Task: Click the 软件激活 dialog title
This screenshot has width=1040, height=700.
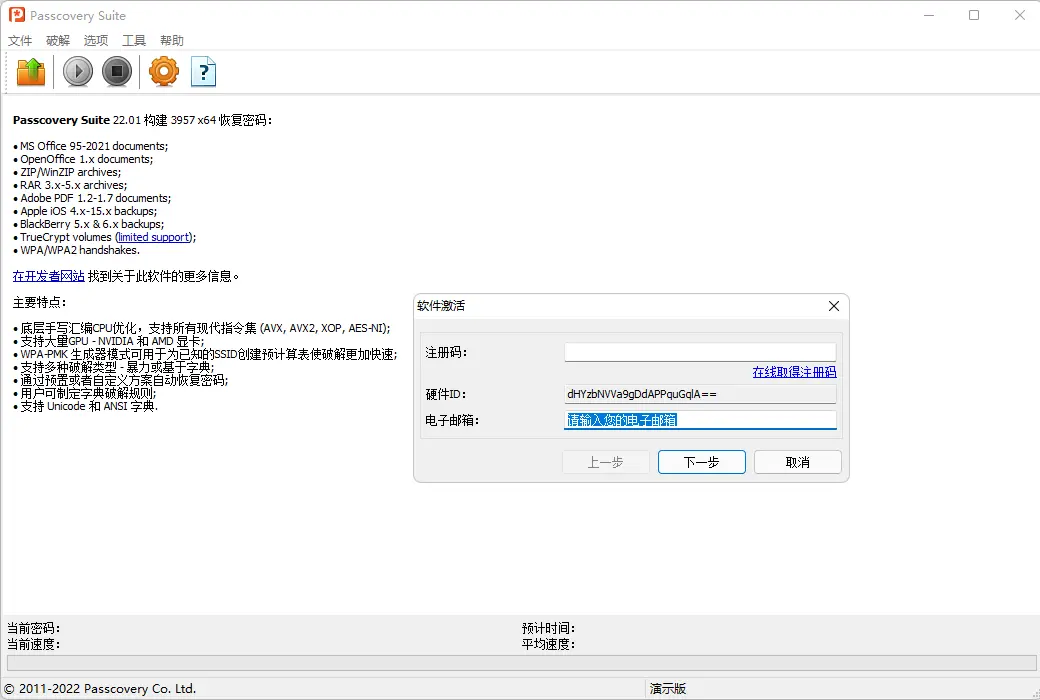Action: pyautogui.click(x=441, y=306)
